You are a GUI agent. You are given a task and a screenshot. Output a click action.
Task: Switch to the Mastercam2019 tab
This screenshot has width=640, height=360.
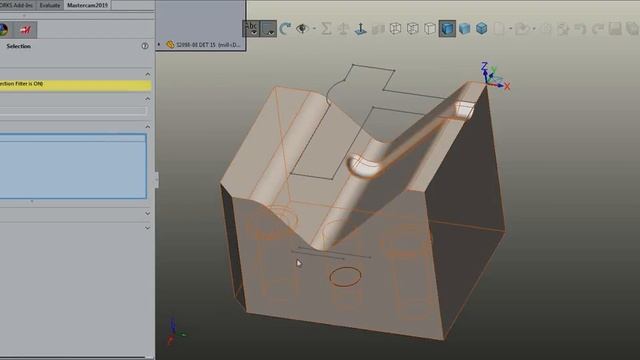[87, 5]
